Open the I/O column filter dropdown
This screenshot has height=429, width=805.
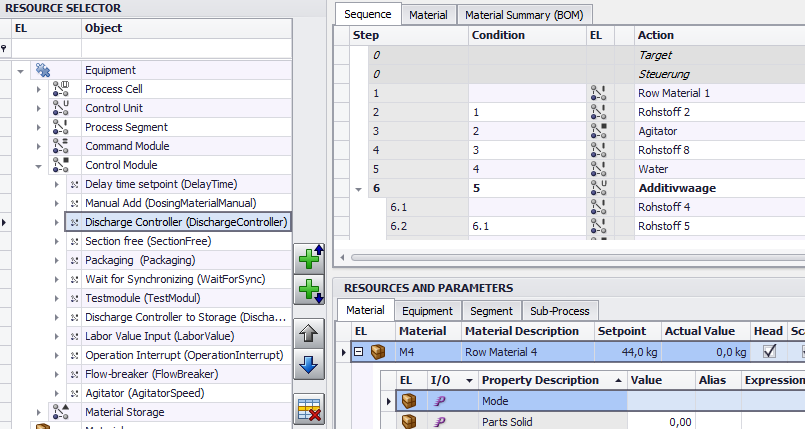(469, 381)
